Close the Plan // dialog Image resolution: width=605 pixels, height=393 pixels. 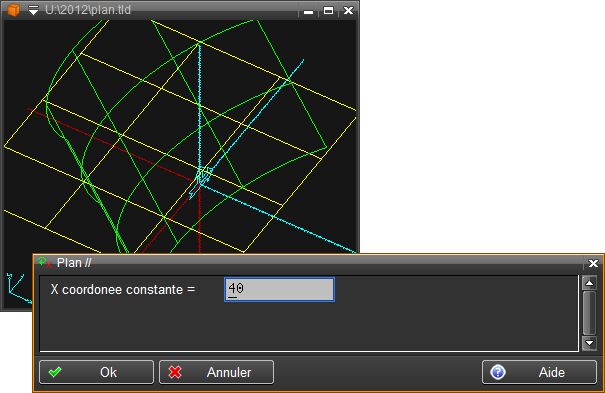593,263
